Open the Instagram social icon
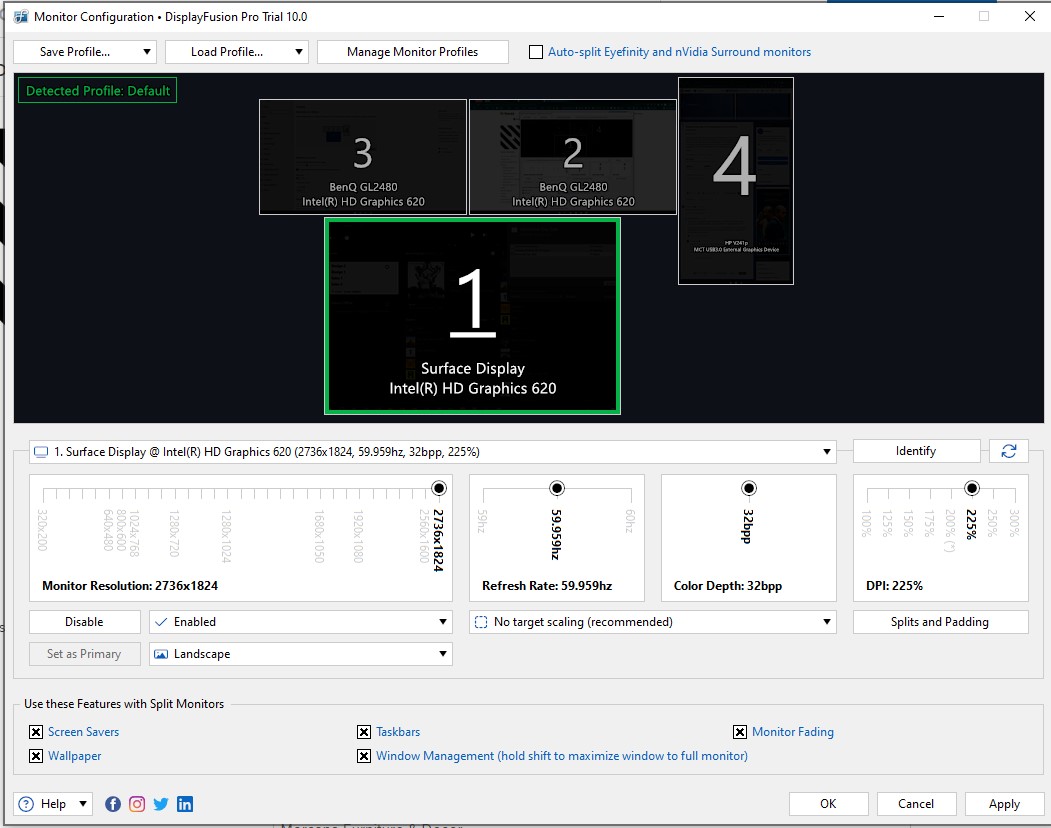Image resolution: width=1051 pixels, height=828 pixels. (137, 804)
